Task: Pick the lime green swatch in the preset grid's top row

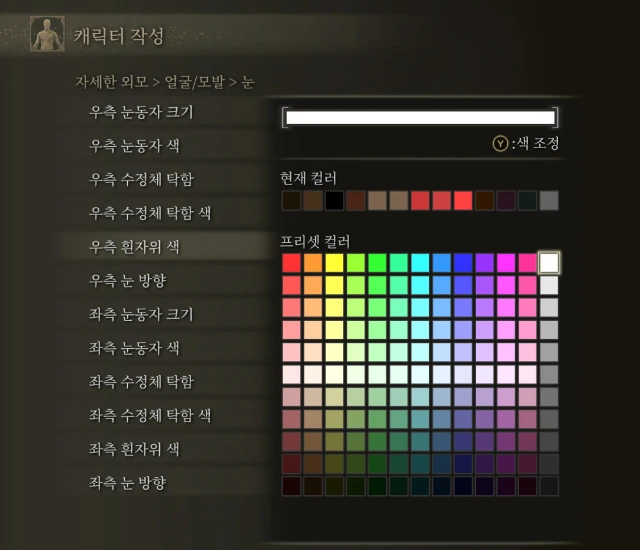Action: click(x=356, y=263)
